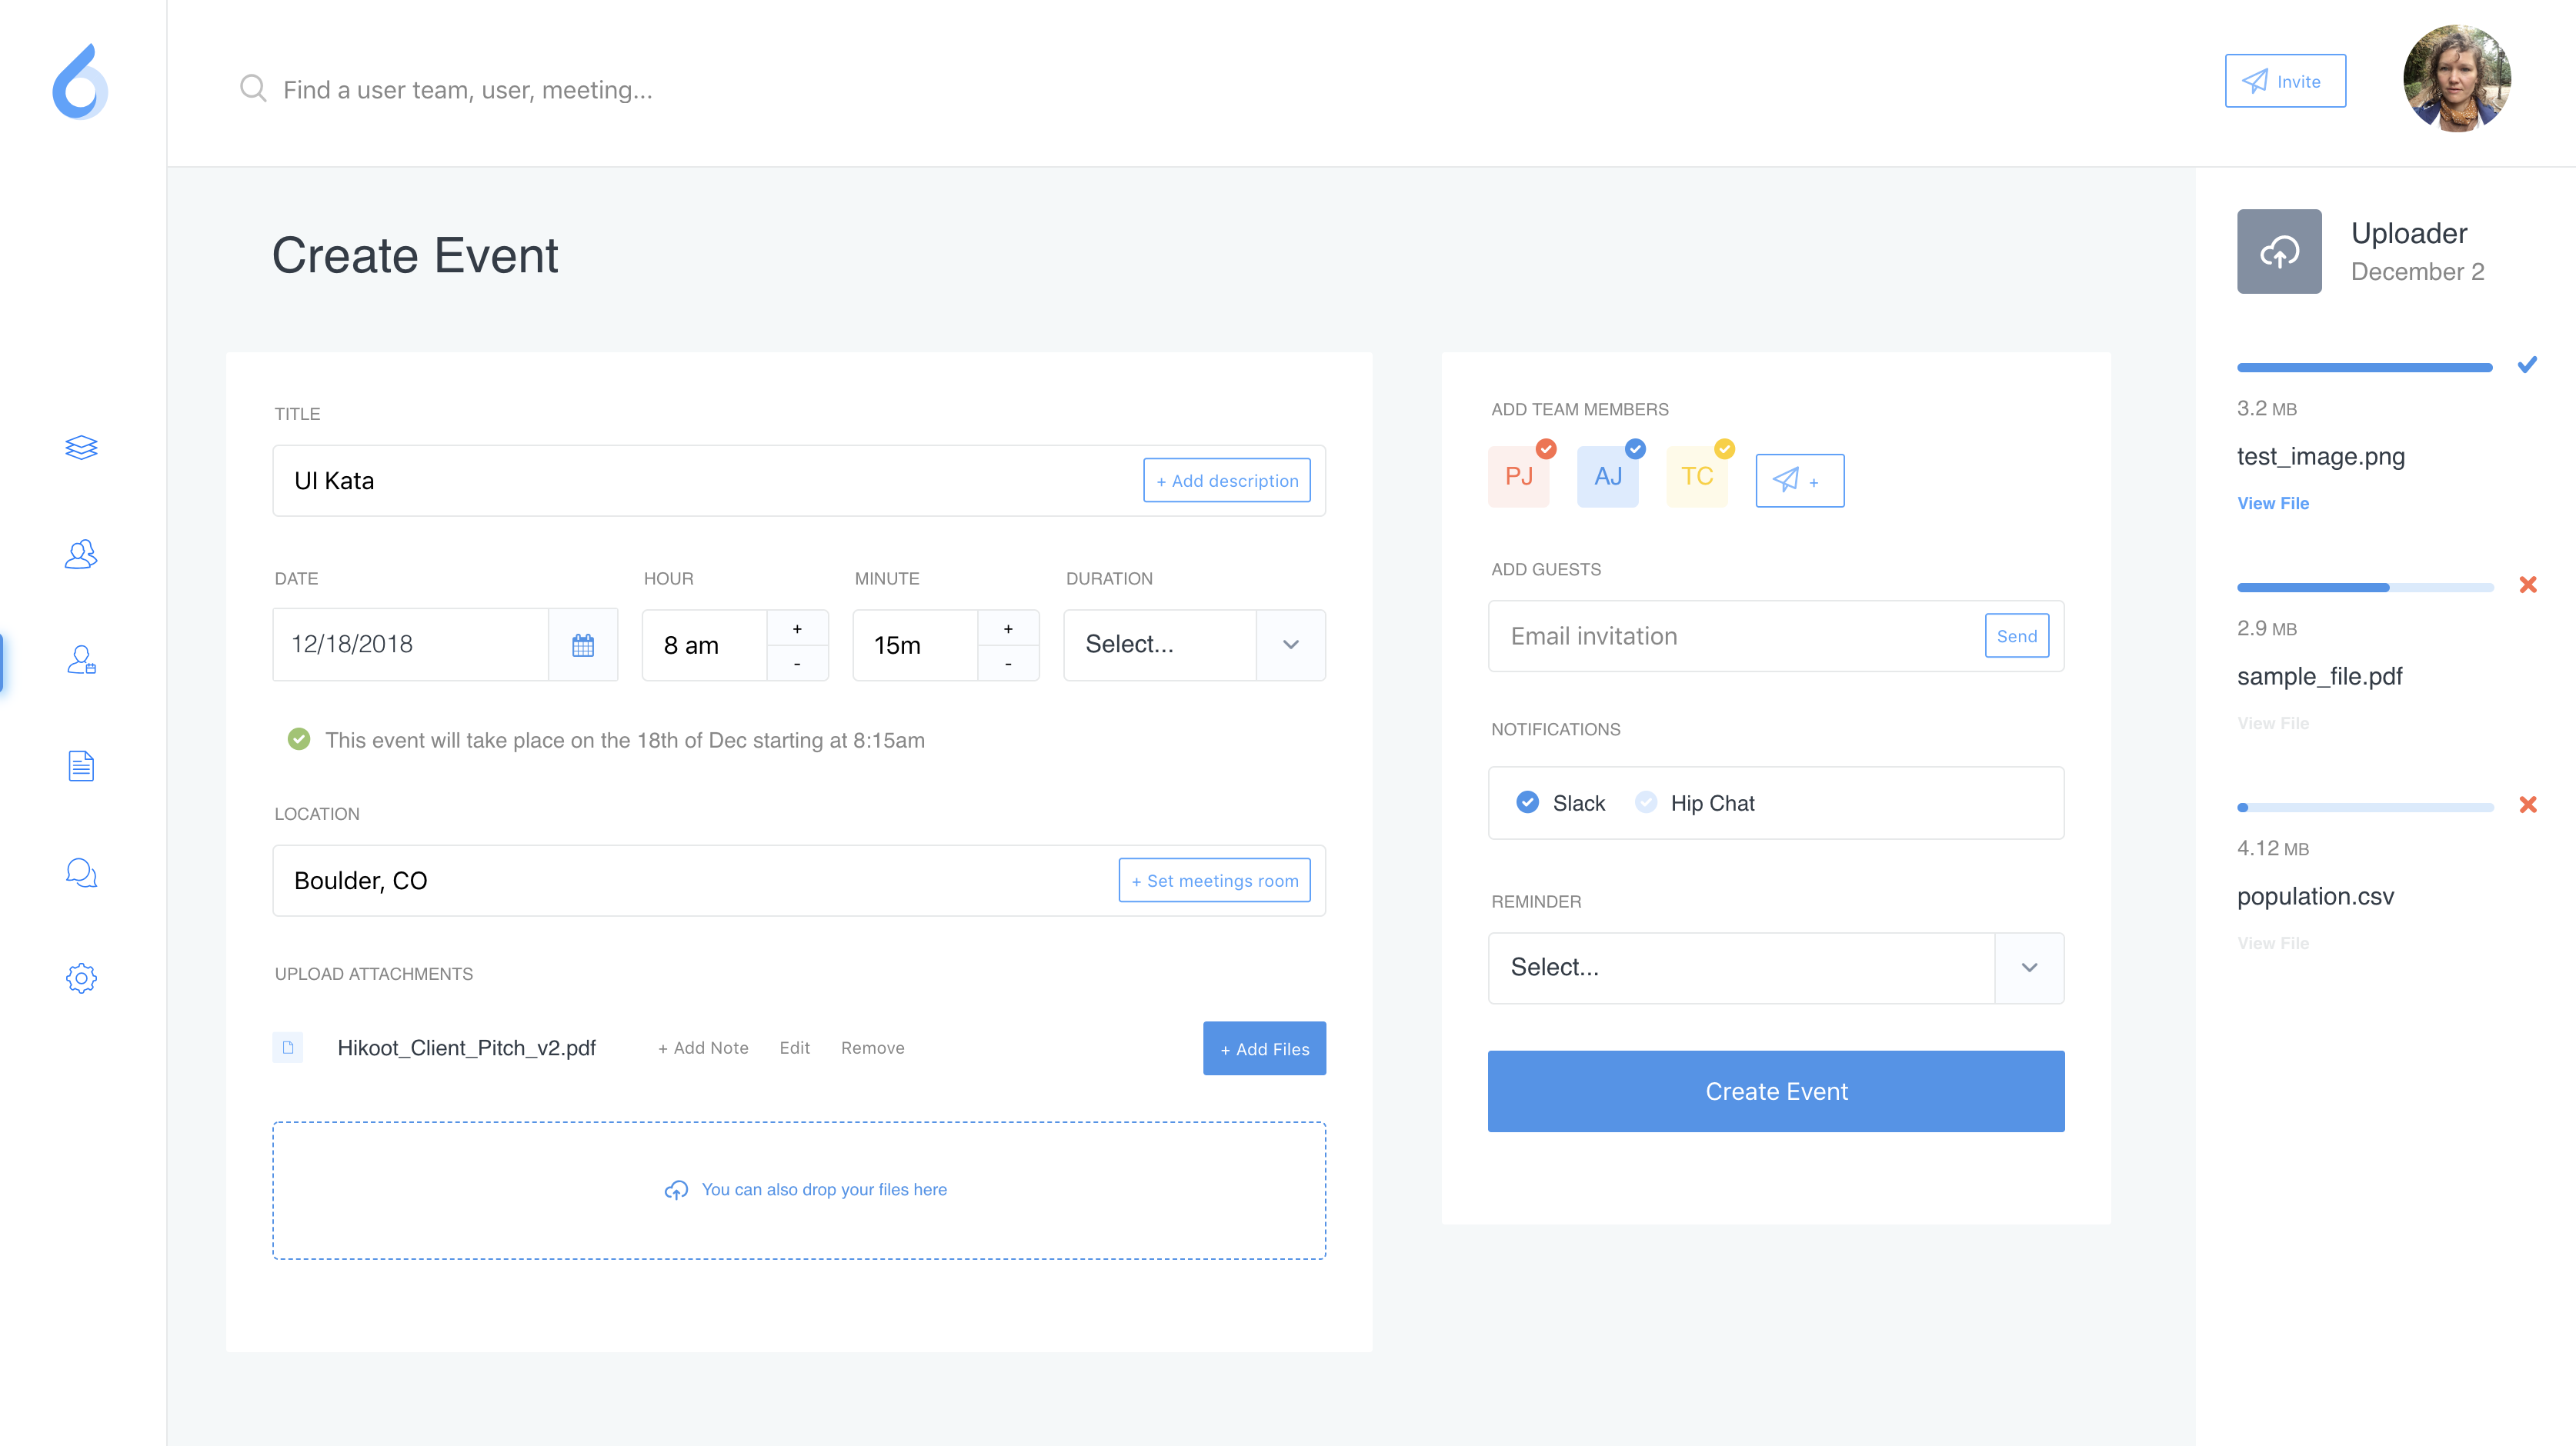2576x1446 pixels.
Task: Click the paper-plane add member button
Action: (1799, 481)
